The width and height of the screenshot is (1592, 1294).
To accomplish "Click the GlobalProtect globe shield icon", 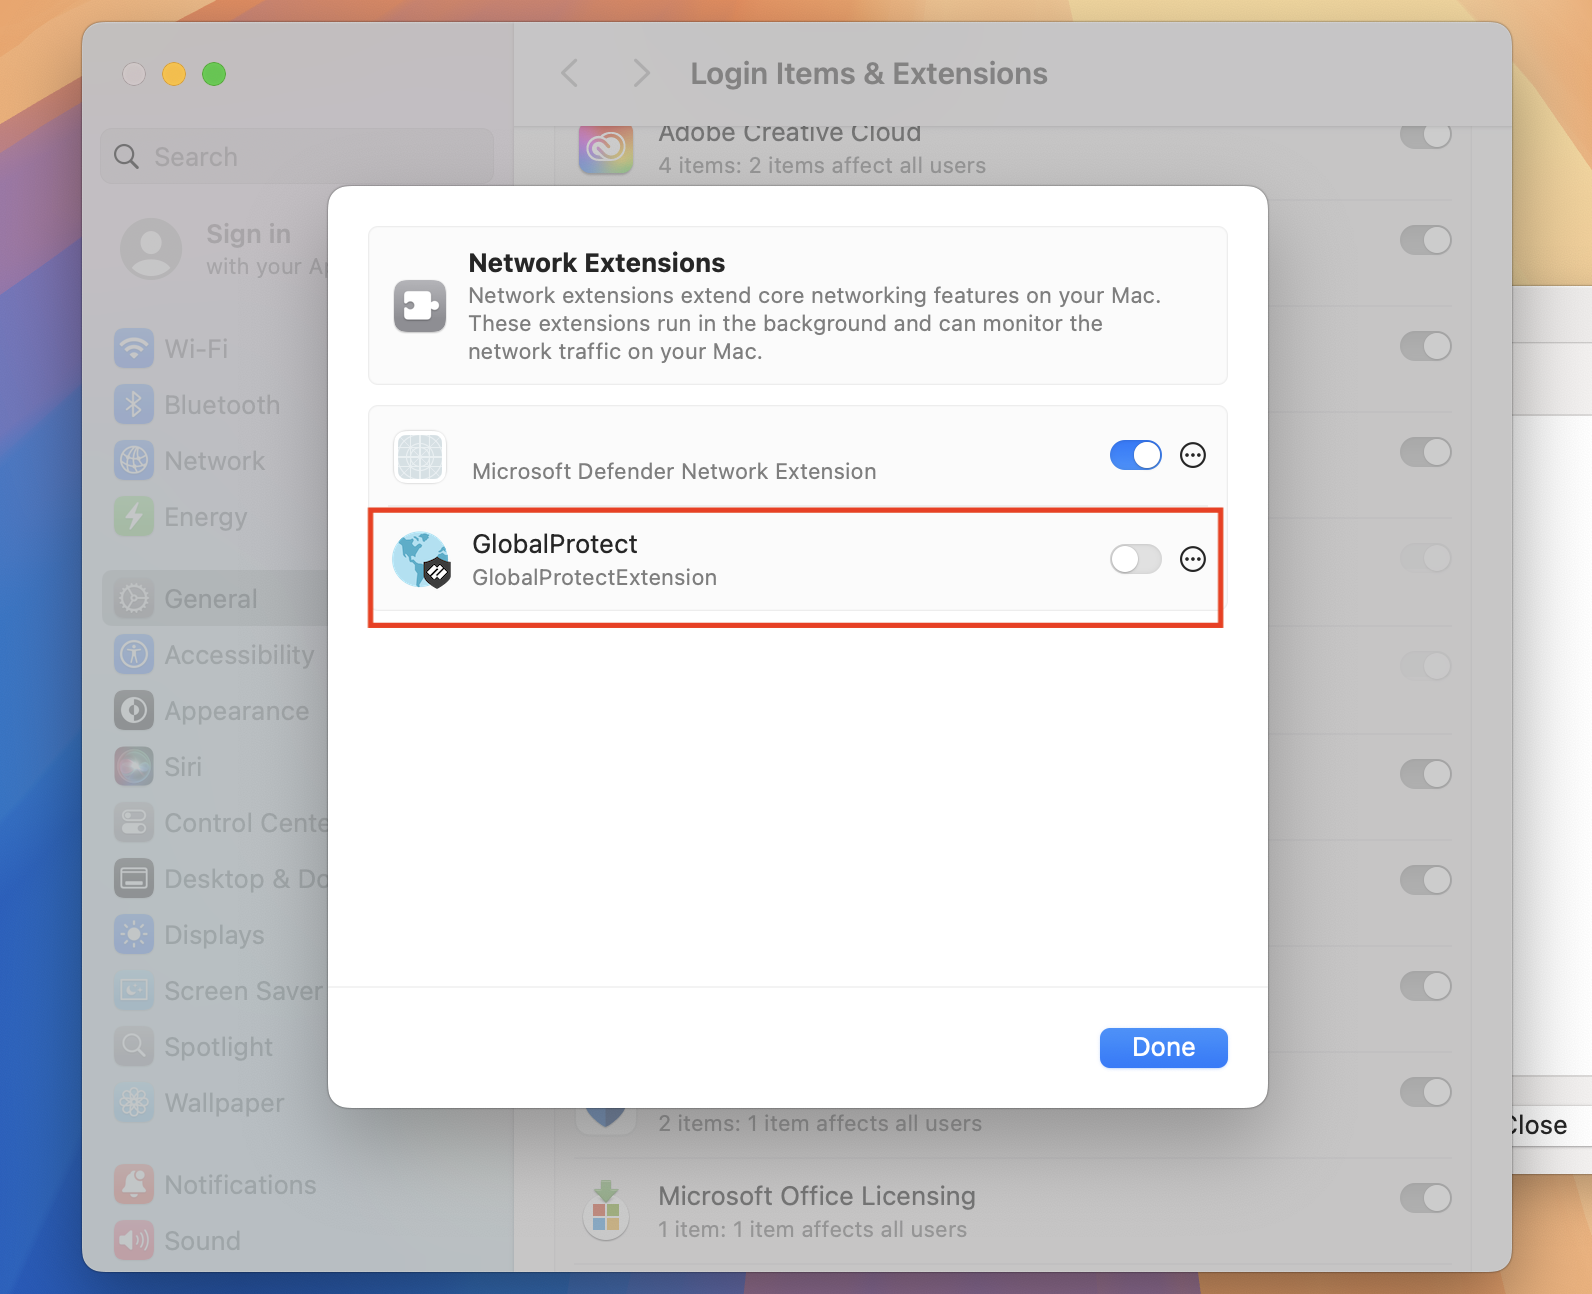I will coord(421,560).
